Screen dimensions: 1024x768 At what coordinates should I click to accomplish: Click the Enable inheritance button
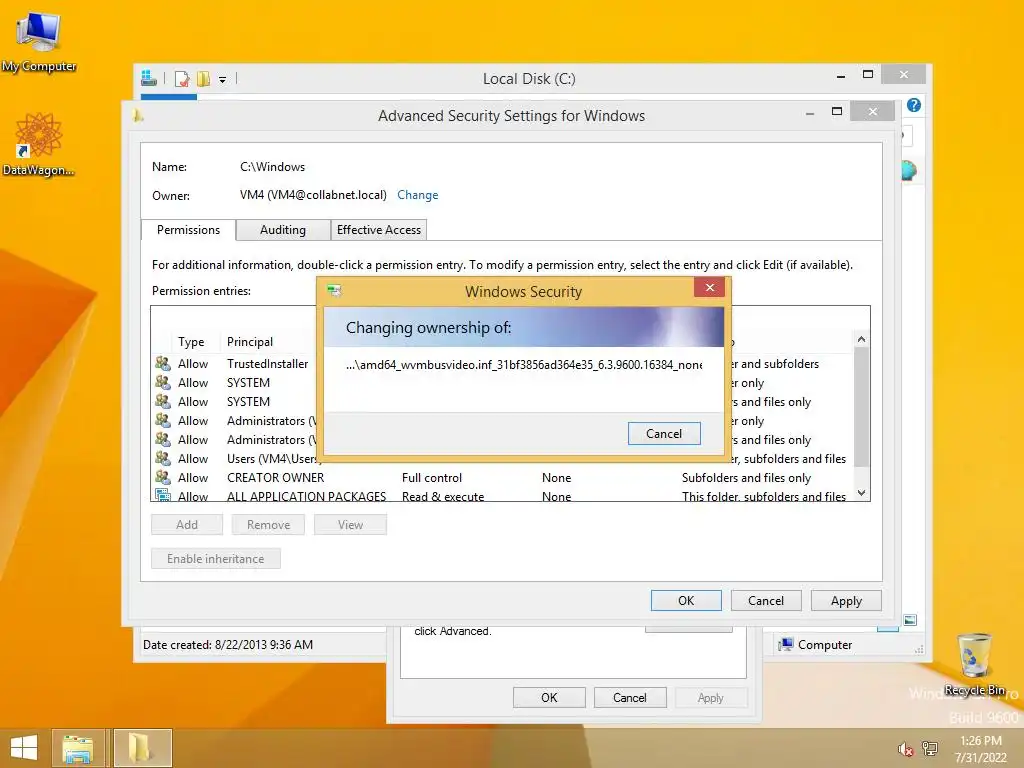click(216, 559)
